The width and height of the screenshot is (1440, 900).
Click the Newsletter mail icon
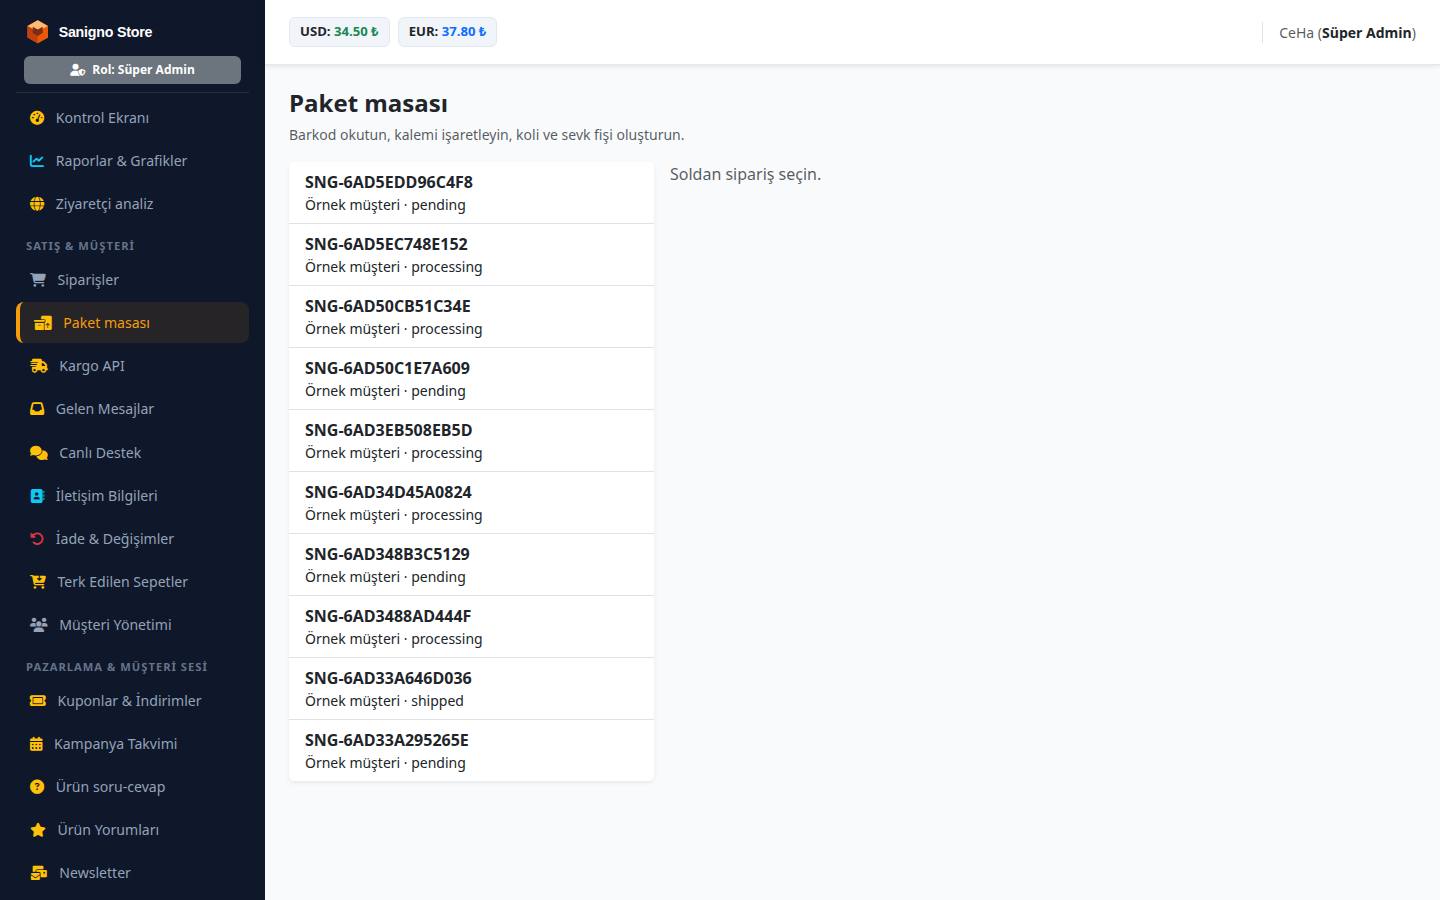point(39,873)
